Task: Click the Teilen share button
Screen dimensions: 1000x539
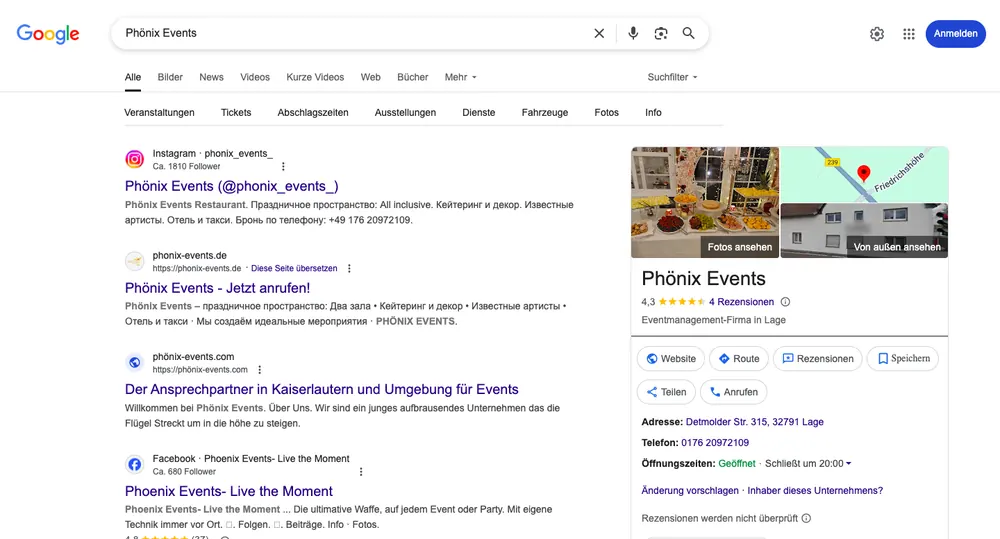Action: [666, 392]
